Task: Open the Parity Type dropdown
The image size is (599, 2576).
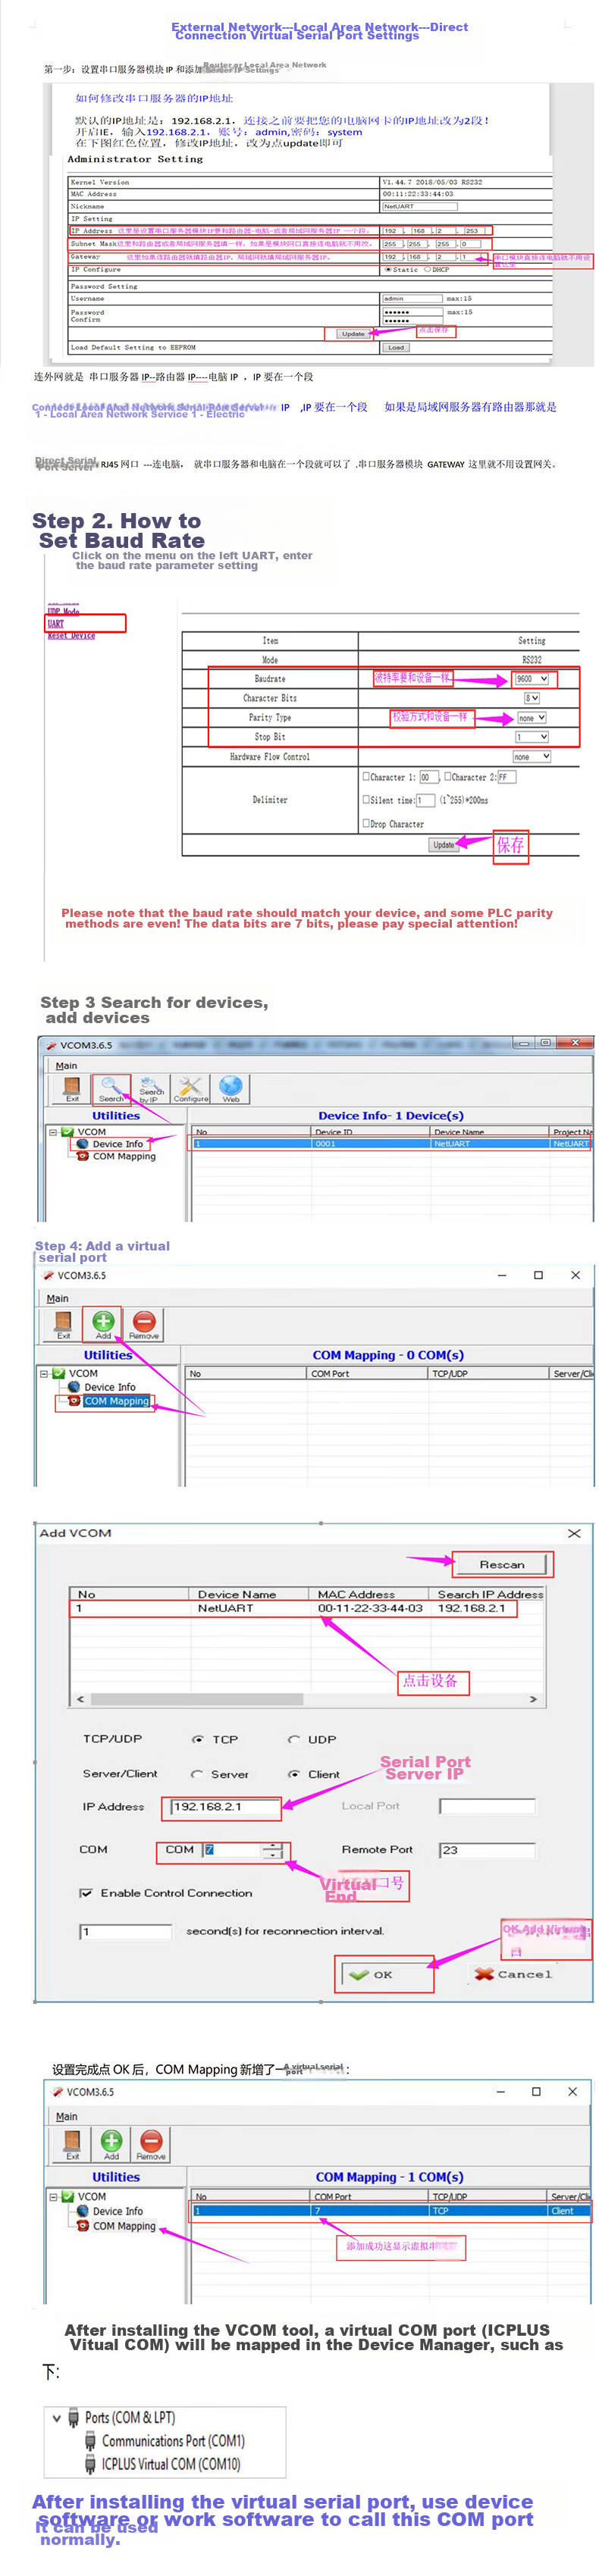Action: pyautogui.click(x=531, y=718)
